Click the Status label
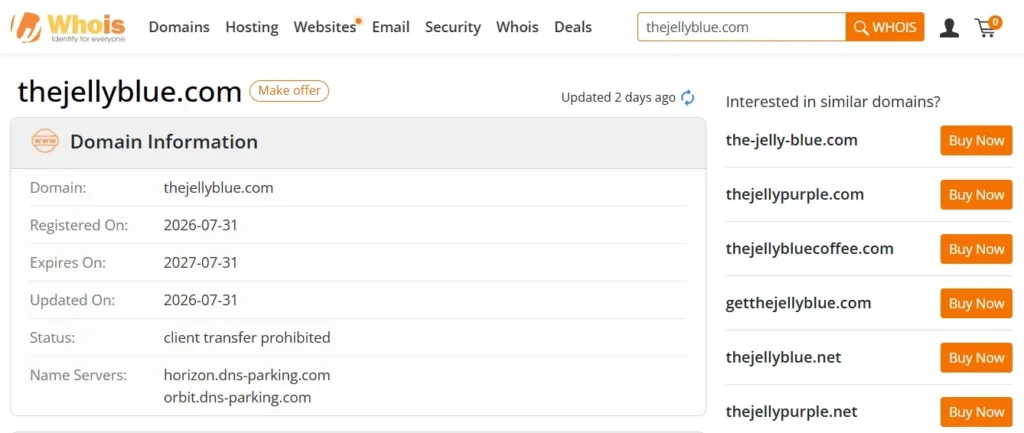The height and width of the screenshot is (433, 1024). click(x=52, y=338)
